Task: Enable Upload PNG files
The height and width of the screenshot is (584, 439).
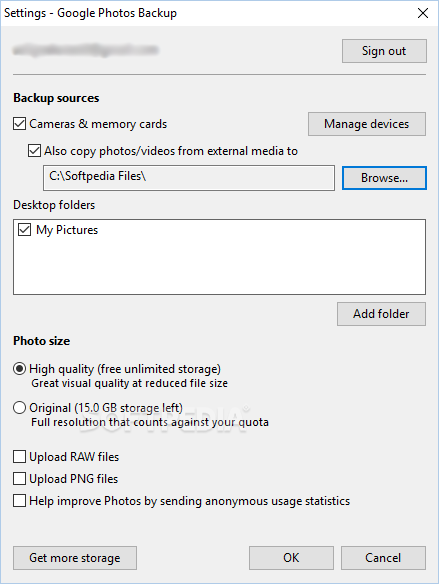Action: (19, 479)
